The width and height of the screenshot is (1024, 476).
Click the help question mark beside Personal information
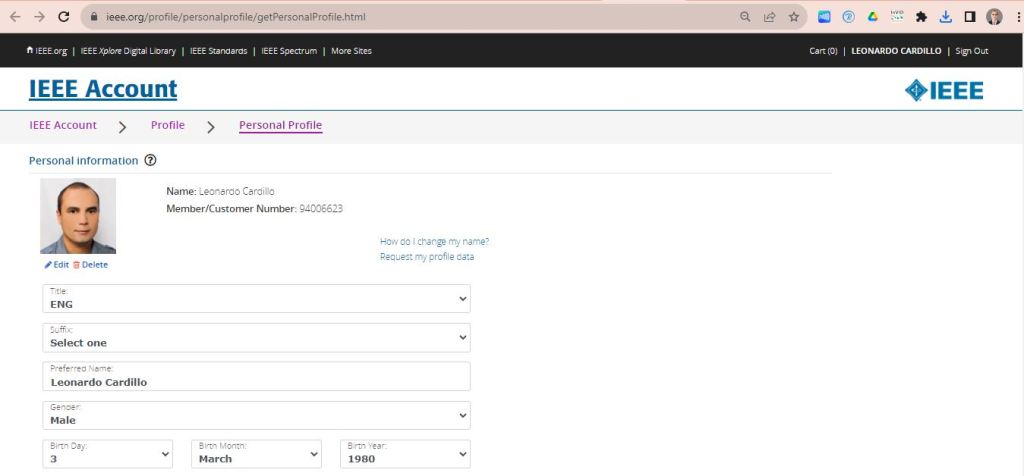151,160
